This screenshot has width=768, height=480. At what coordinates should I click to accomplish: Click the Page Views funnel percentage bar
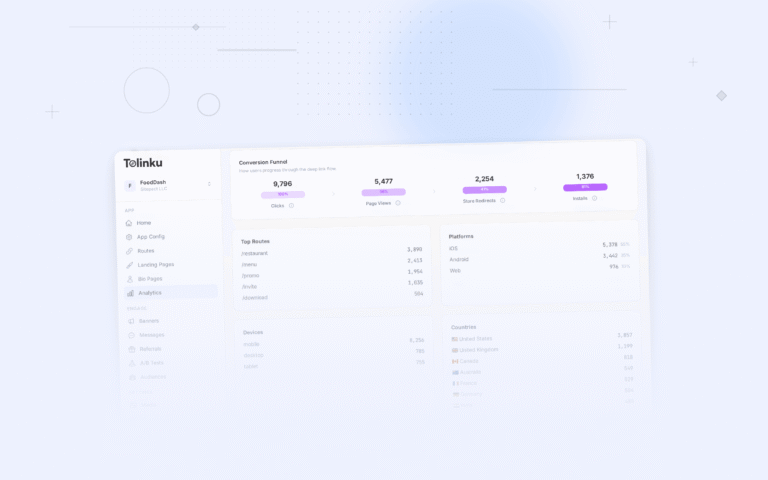(384, 192)
